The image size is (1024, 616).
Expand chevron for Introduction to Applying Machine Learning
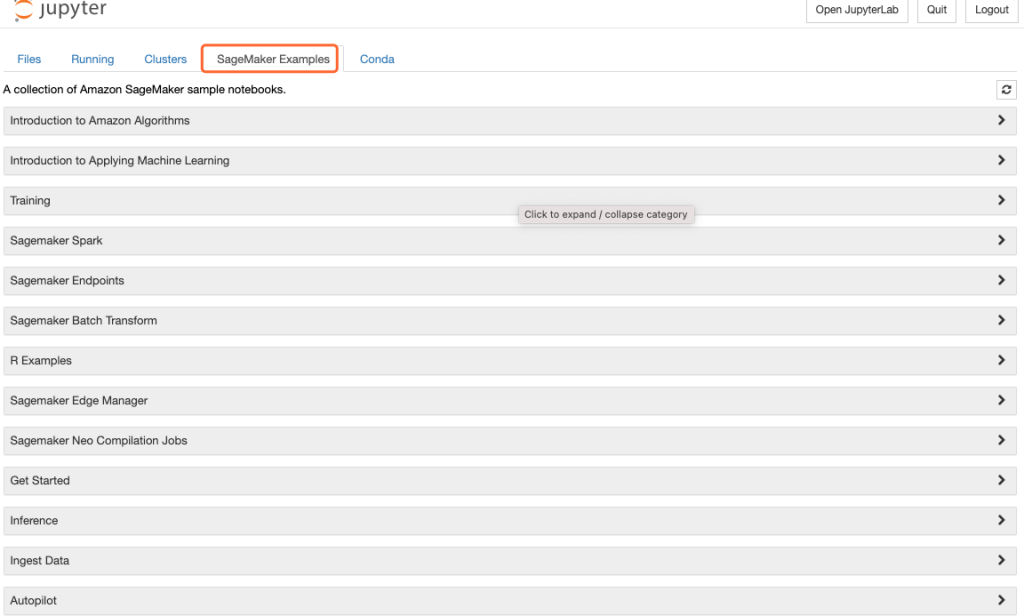[x=1001, y=160]
